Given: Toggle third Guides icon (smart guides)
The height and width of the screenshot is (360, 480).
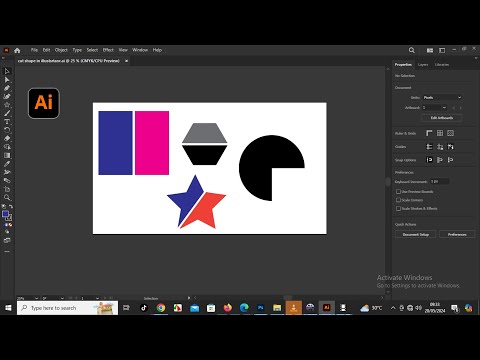Looking at the screenshot, I should coord(450,147).
